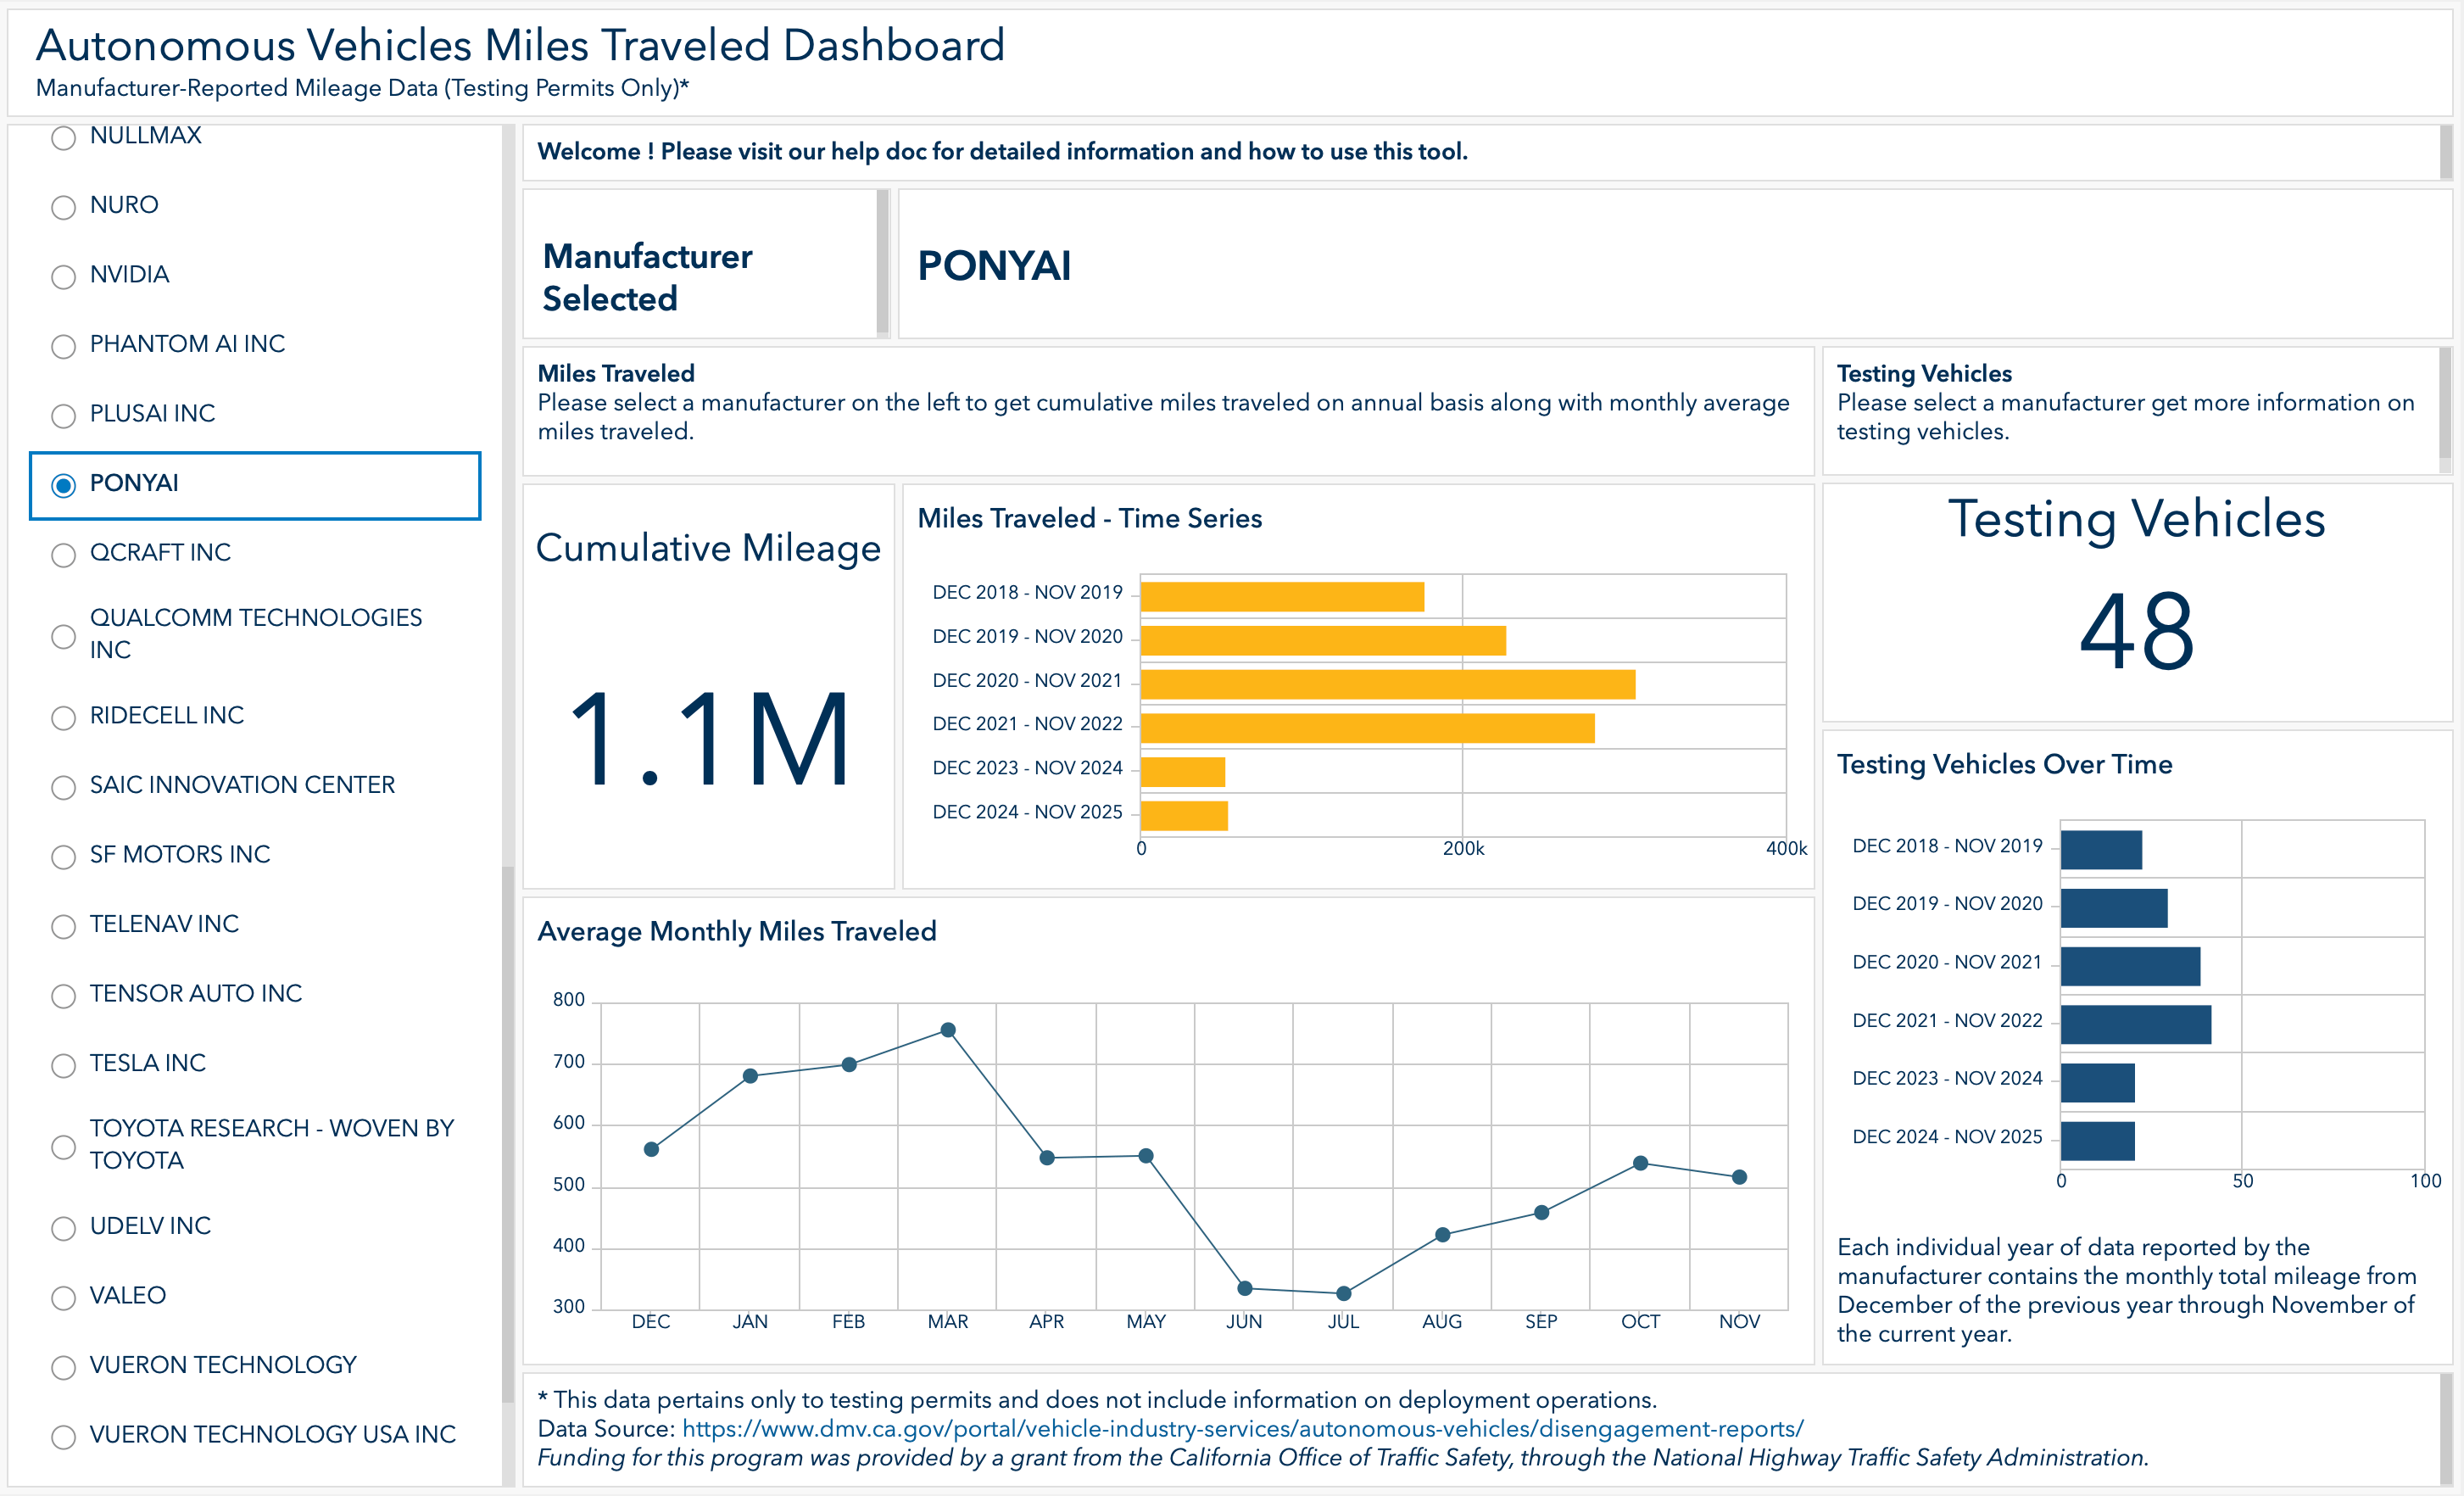Choose UDELV INC manufacturer
Viewport: 2464px width, 1496px height.
(63, 1227)
